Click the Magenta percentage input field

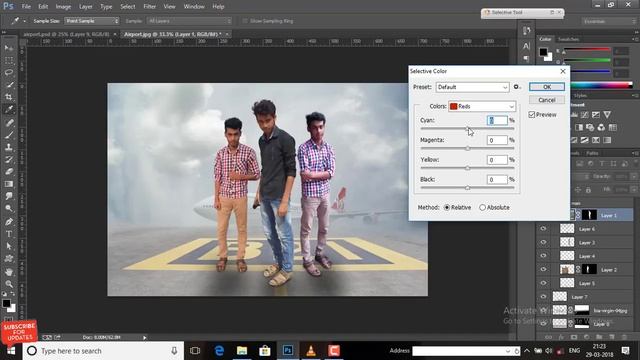(x=497, y=140)
